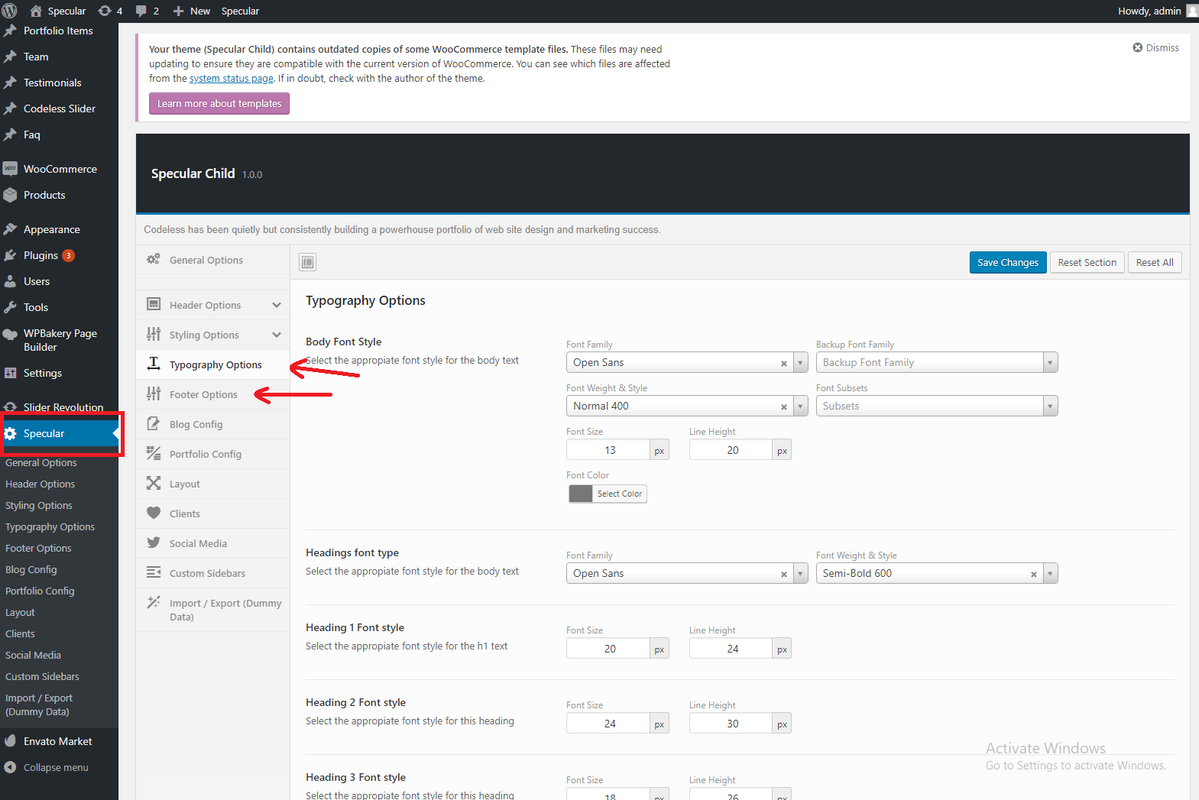The width and height of the screenshot is (1199, 800).
Task: Click the Envato Market leaf icon
Action: 10,741
